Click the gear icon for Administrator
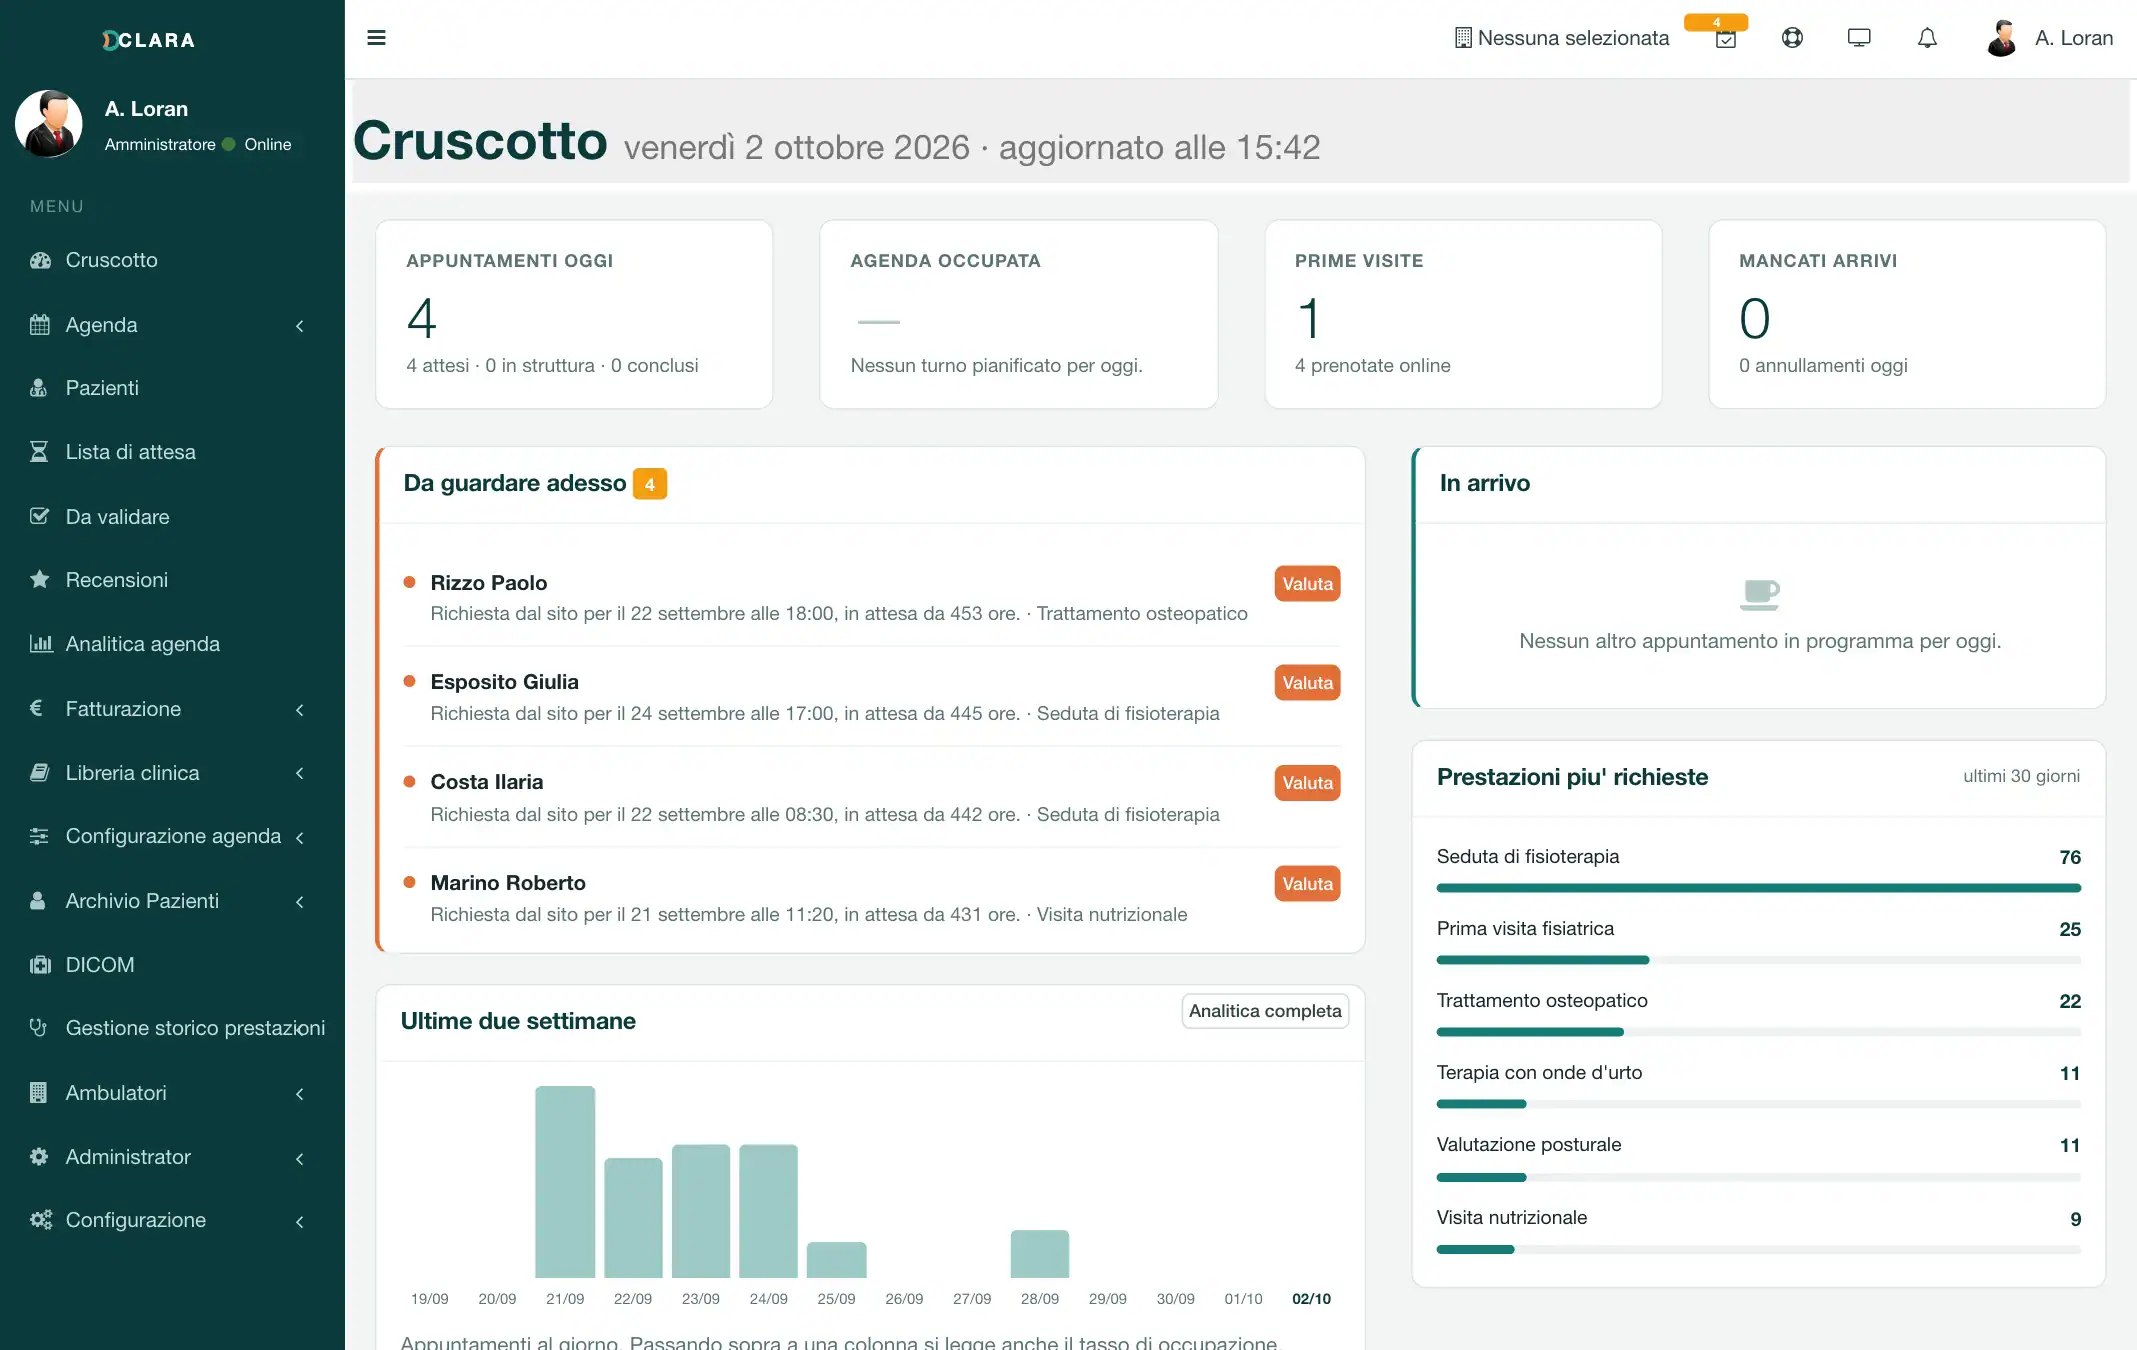 coord(39,1156)
